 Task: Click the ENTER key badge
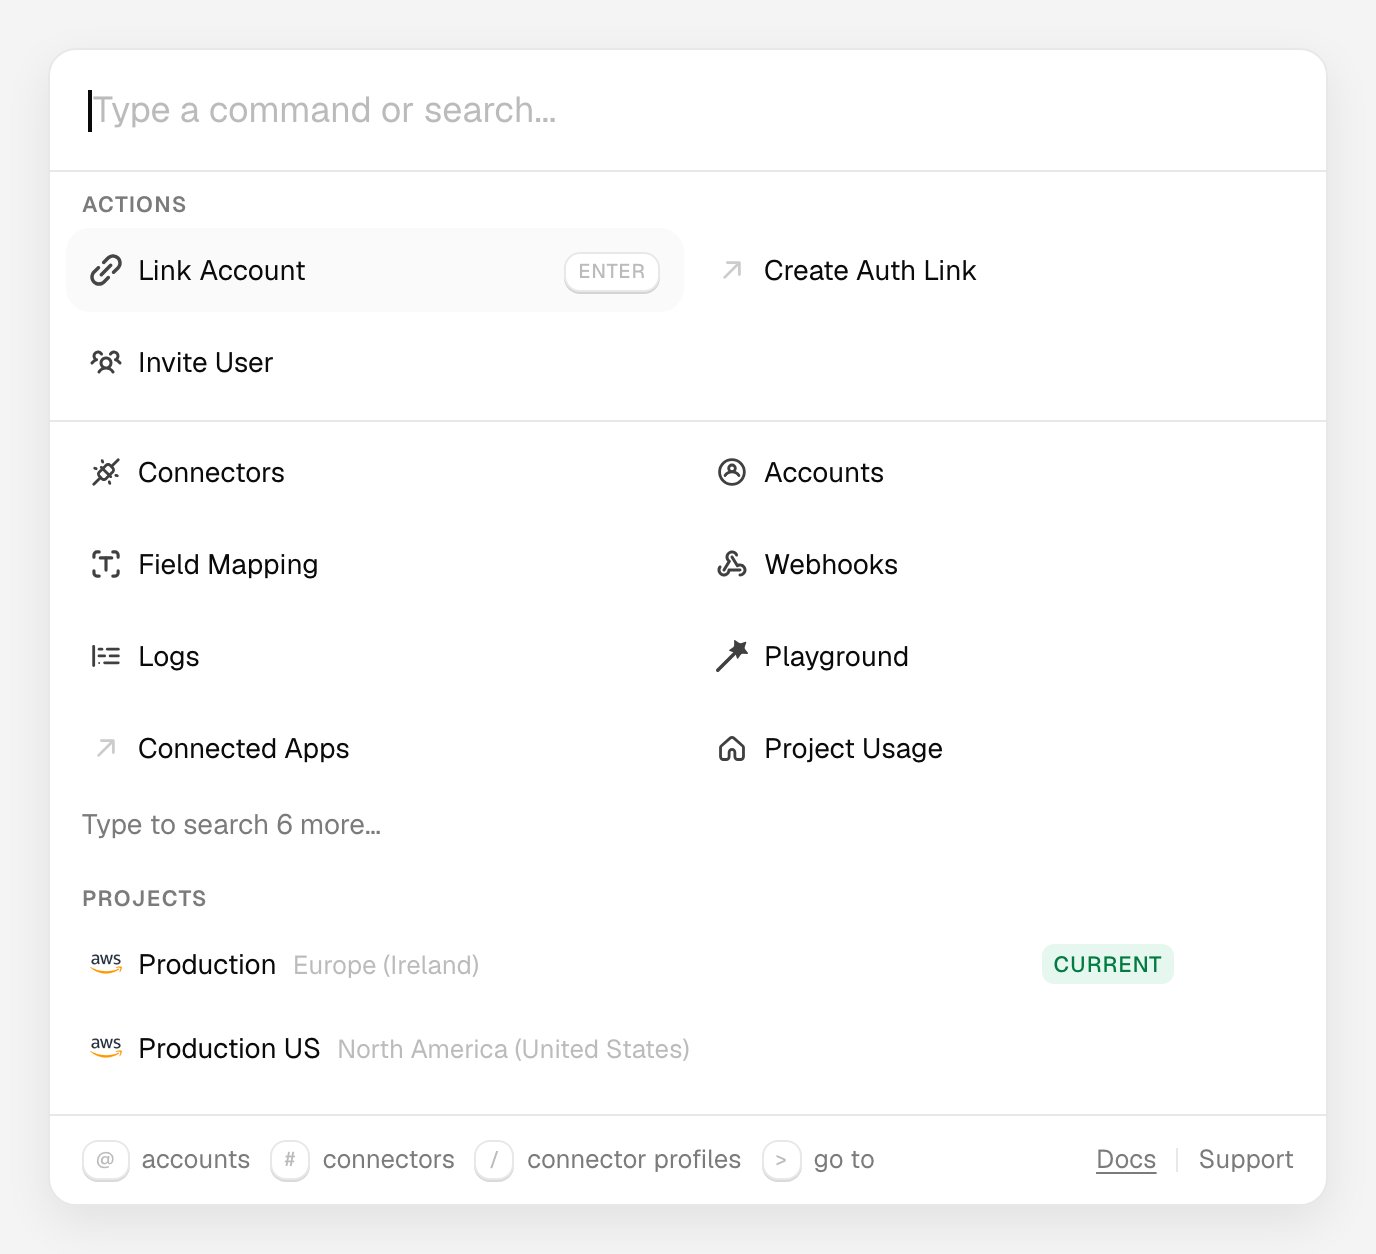pyautogui.click(x=612, y=272)
